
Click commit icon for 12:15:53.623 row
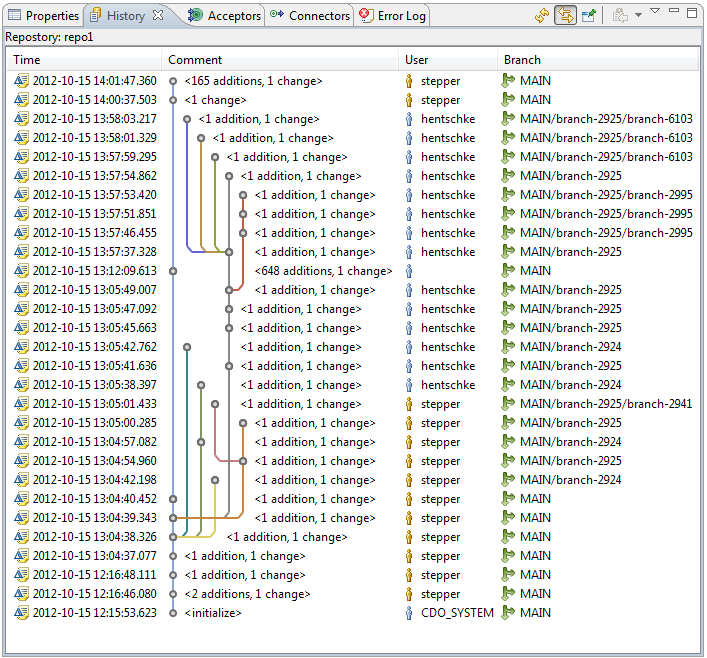[22, 612]
